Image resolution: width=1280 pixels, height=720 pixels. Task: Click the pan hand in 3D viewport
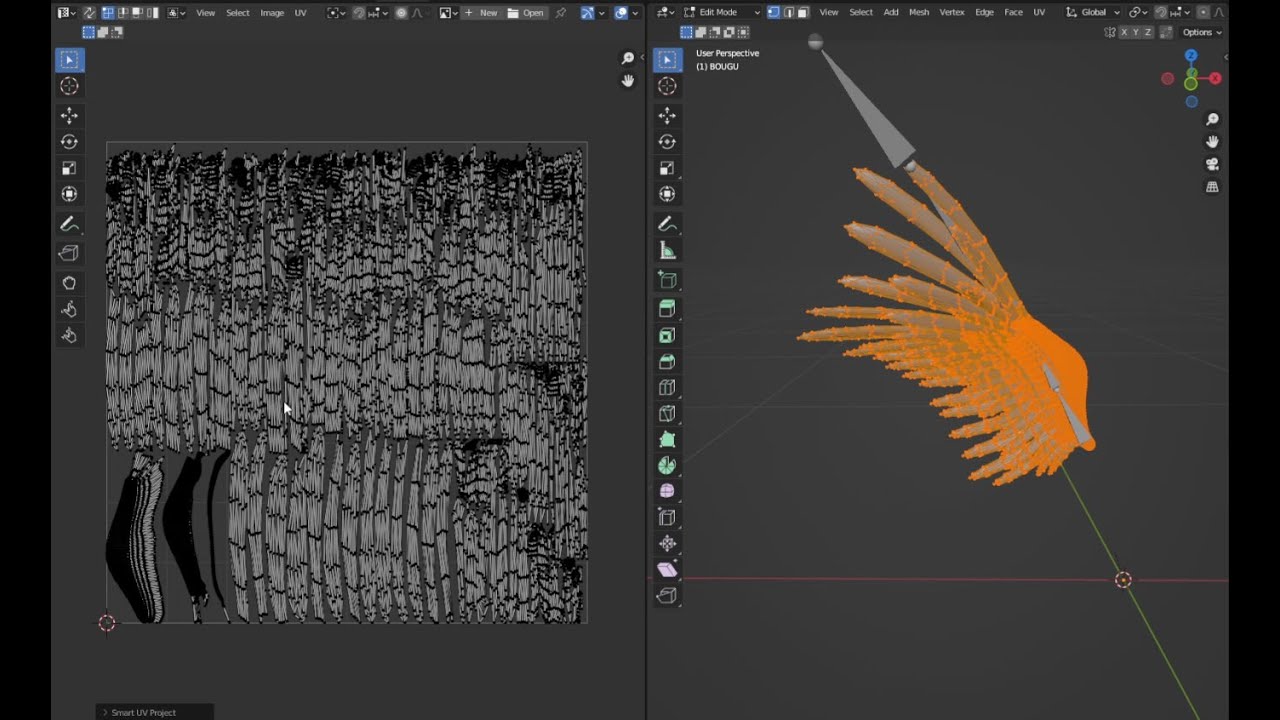pyautogui.click(x=1212, y=142)
